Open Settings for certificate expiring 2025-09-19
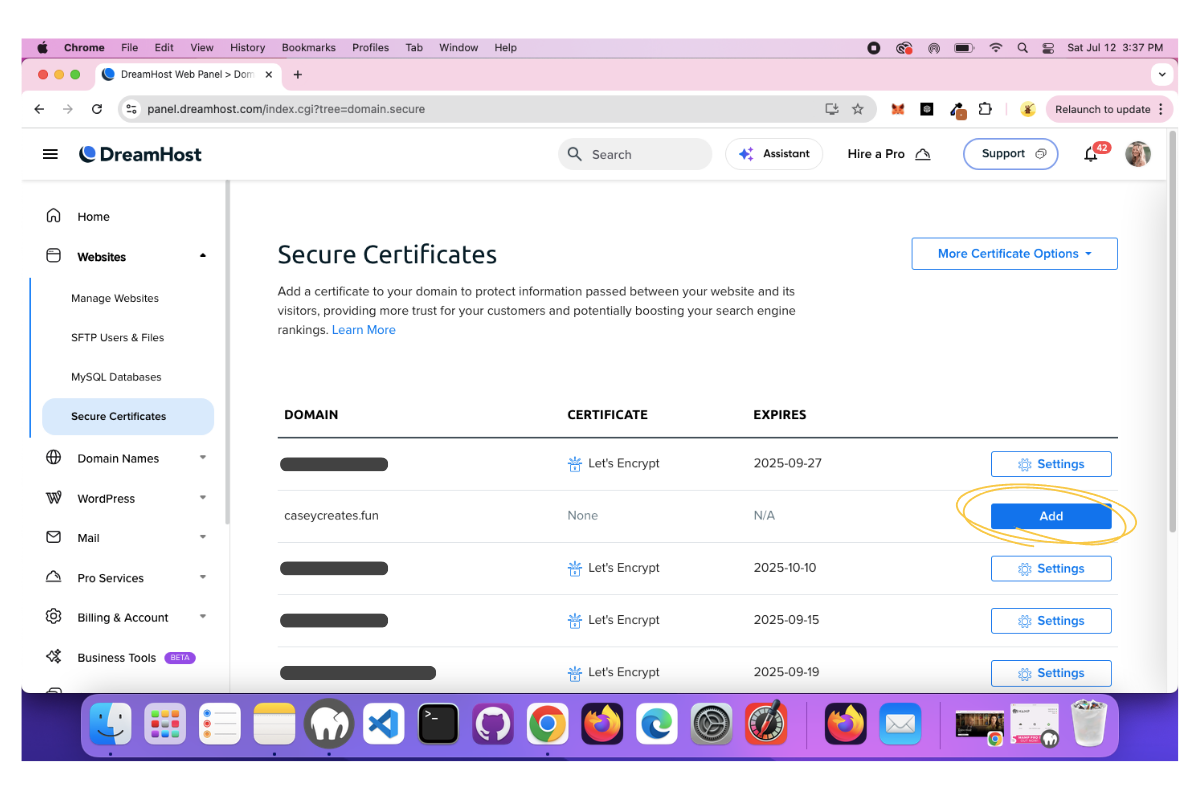The height and width of the screenshot is (800, 1200). 1051,673
